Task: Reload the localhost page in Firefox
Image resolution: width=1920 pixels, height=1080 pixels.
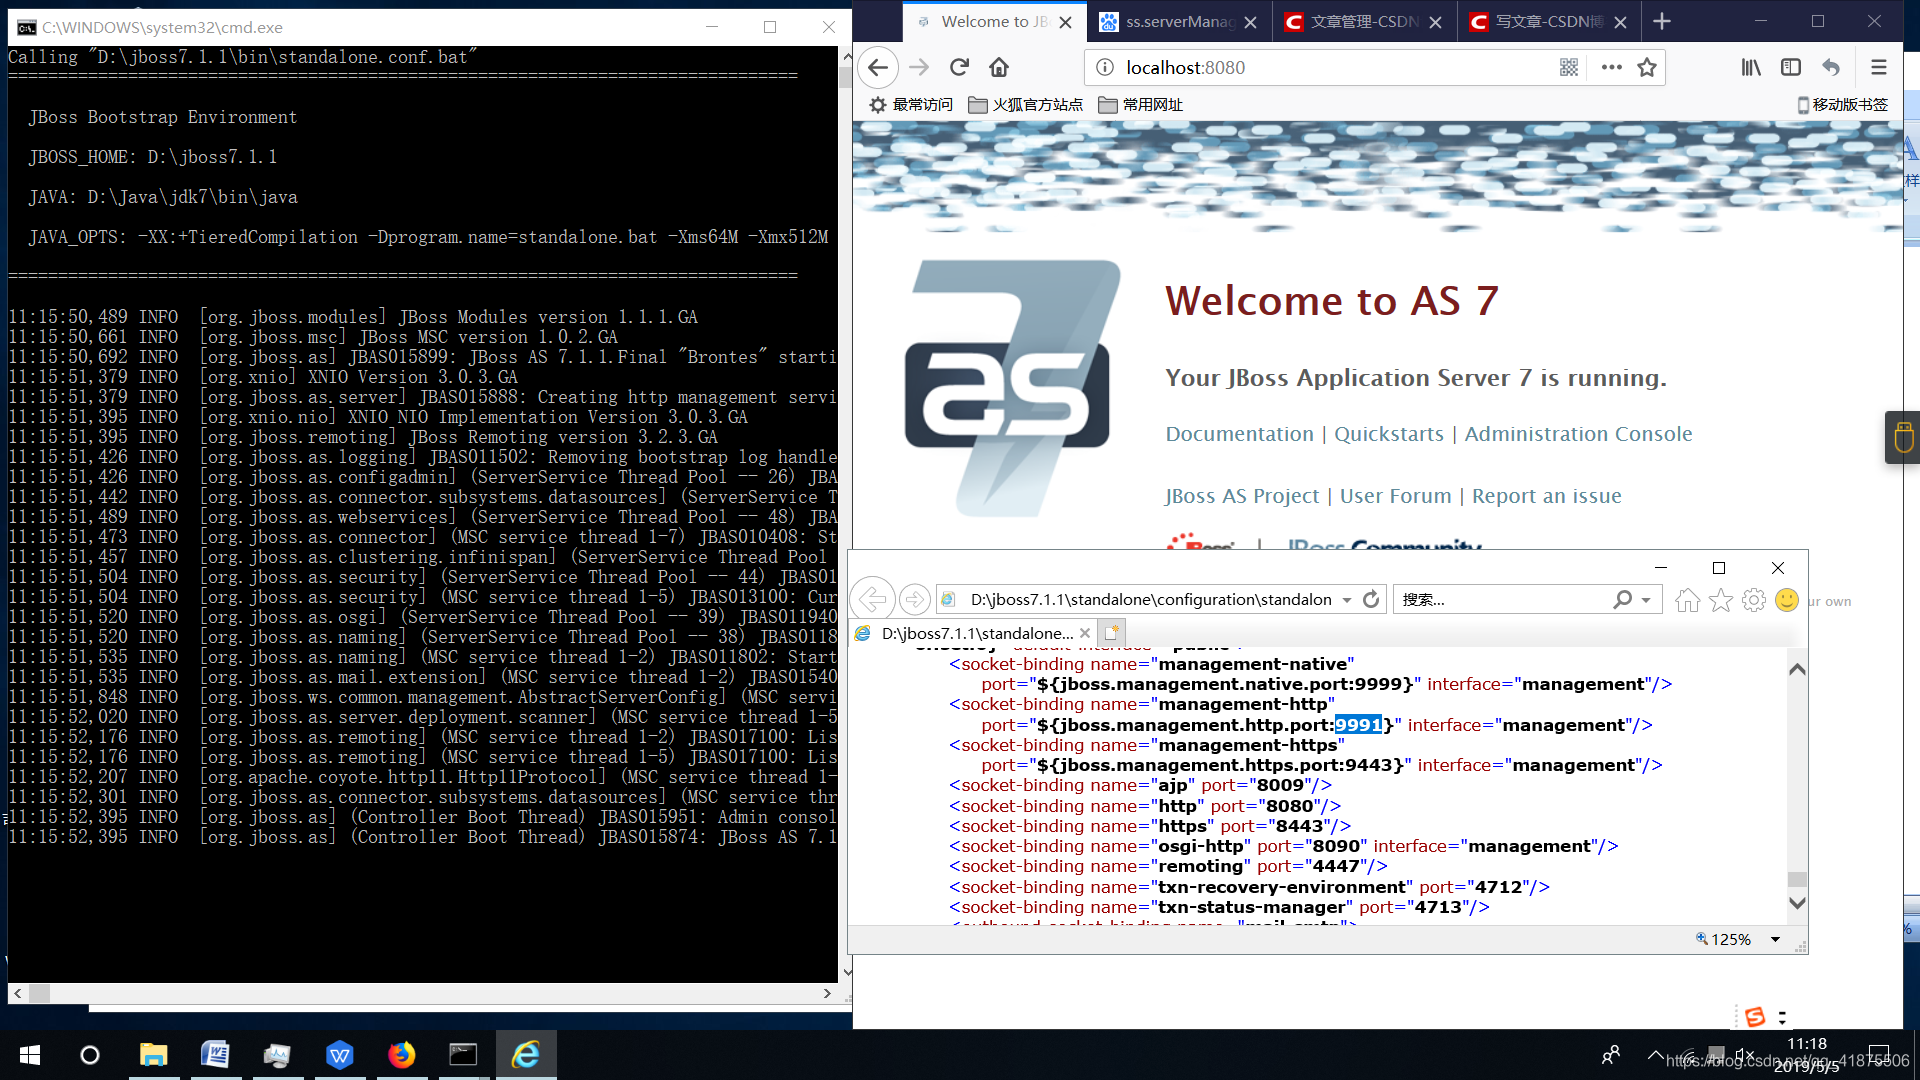Action: [959, 67]
